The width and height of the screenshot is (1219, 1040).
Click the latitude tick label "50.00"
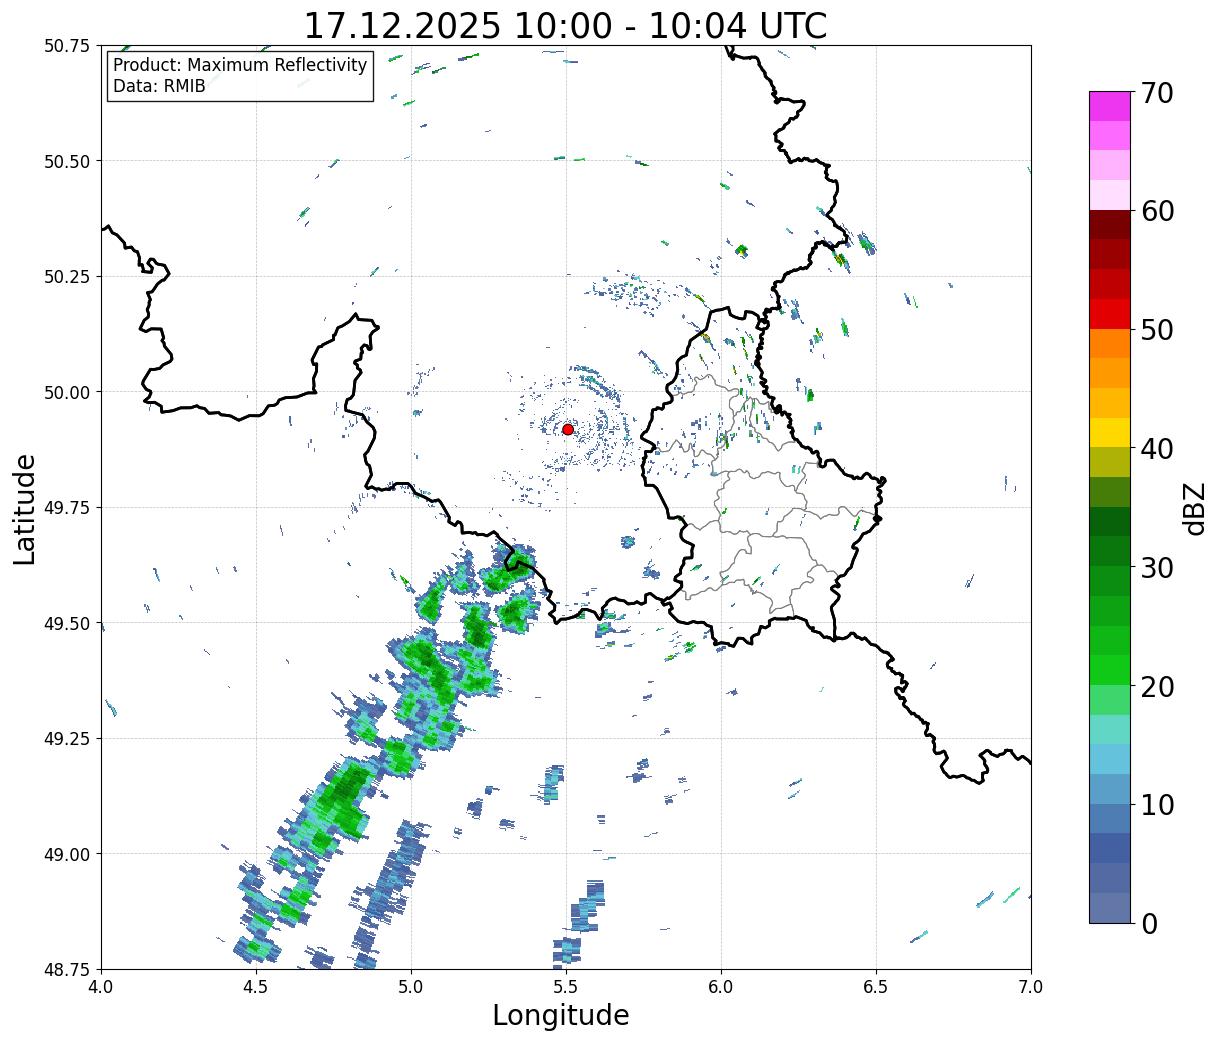coord(67,392)
